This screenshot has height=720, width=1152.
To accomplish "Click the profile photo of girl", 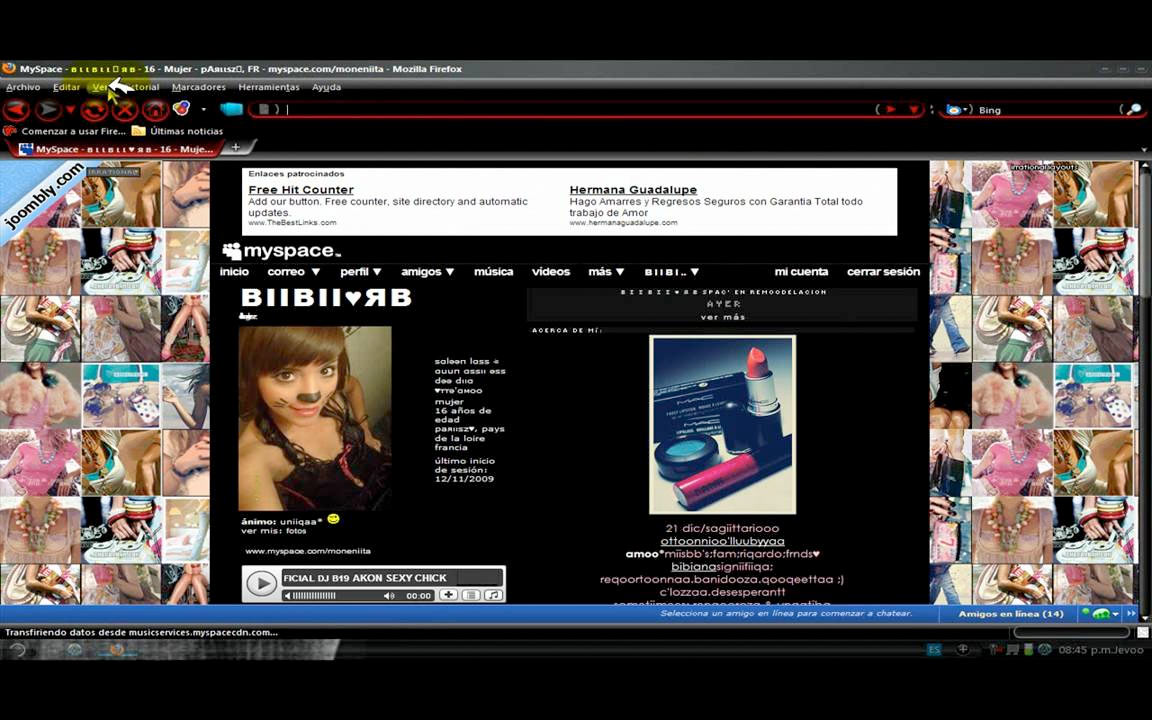I will click(315, 418).
